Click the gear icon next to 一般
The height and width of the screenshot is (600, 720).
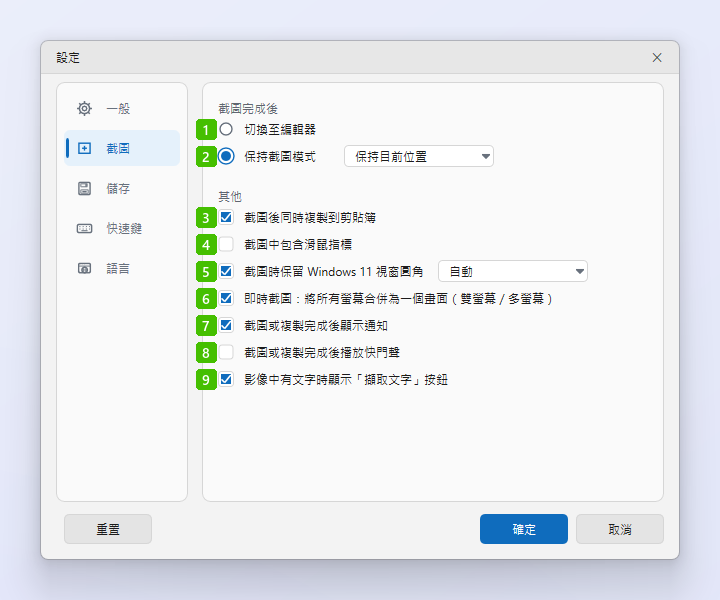pyautogui.click(x=84, y=109)
